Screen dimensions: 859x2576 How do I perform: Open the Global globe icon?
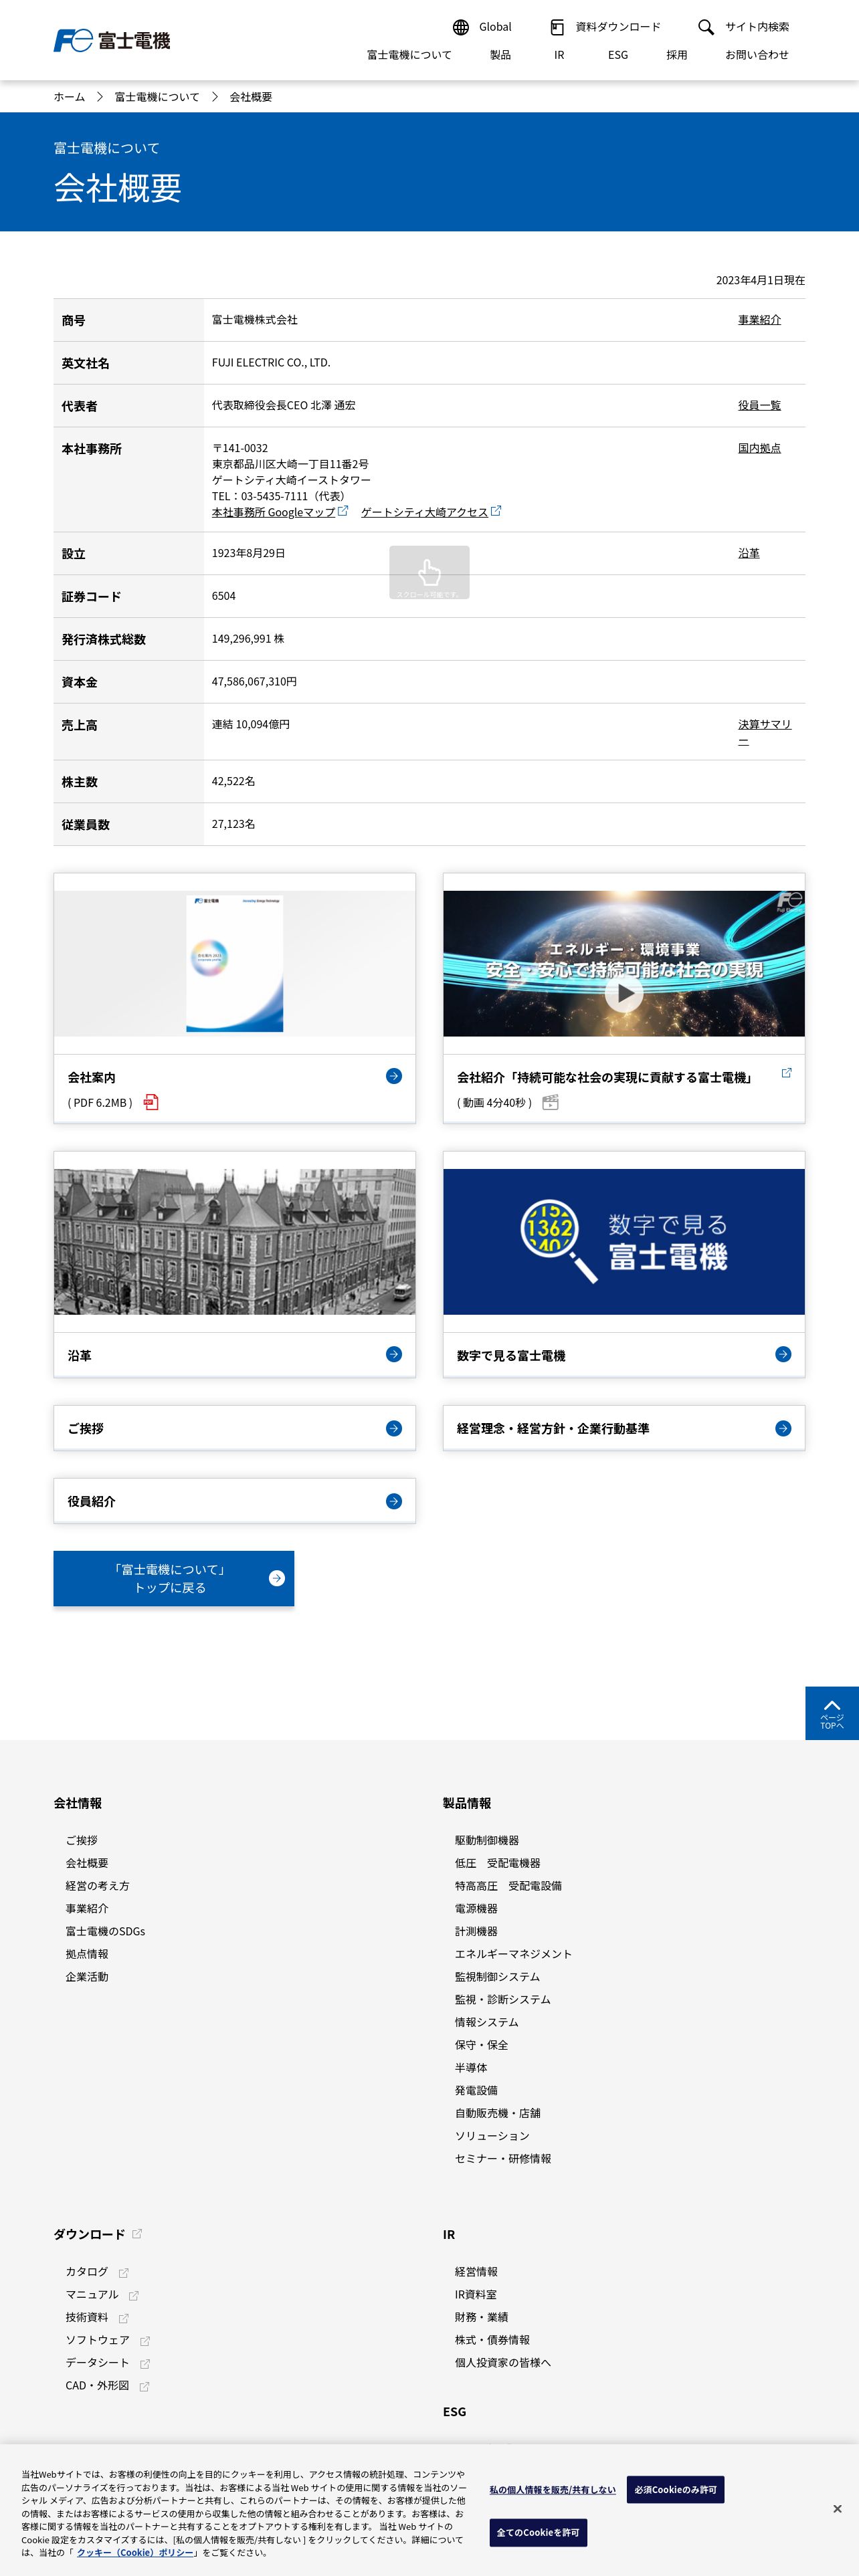461,27
